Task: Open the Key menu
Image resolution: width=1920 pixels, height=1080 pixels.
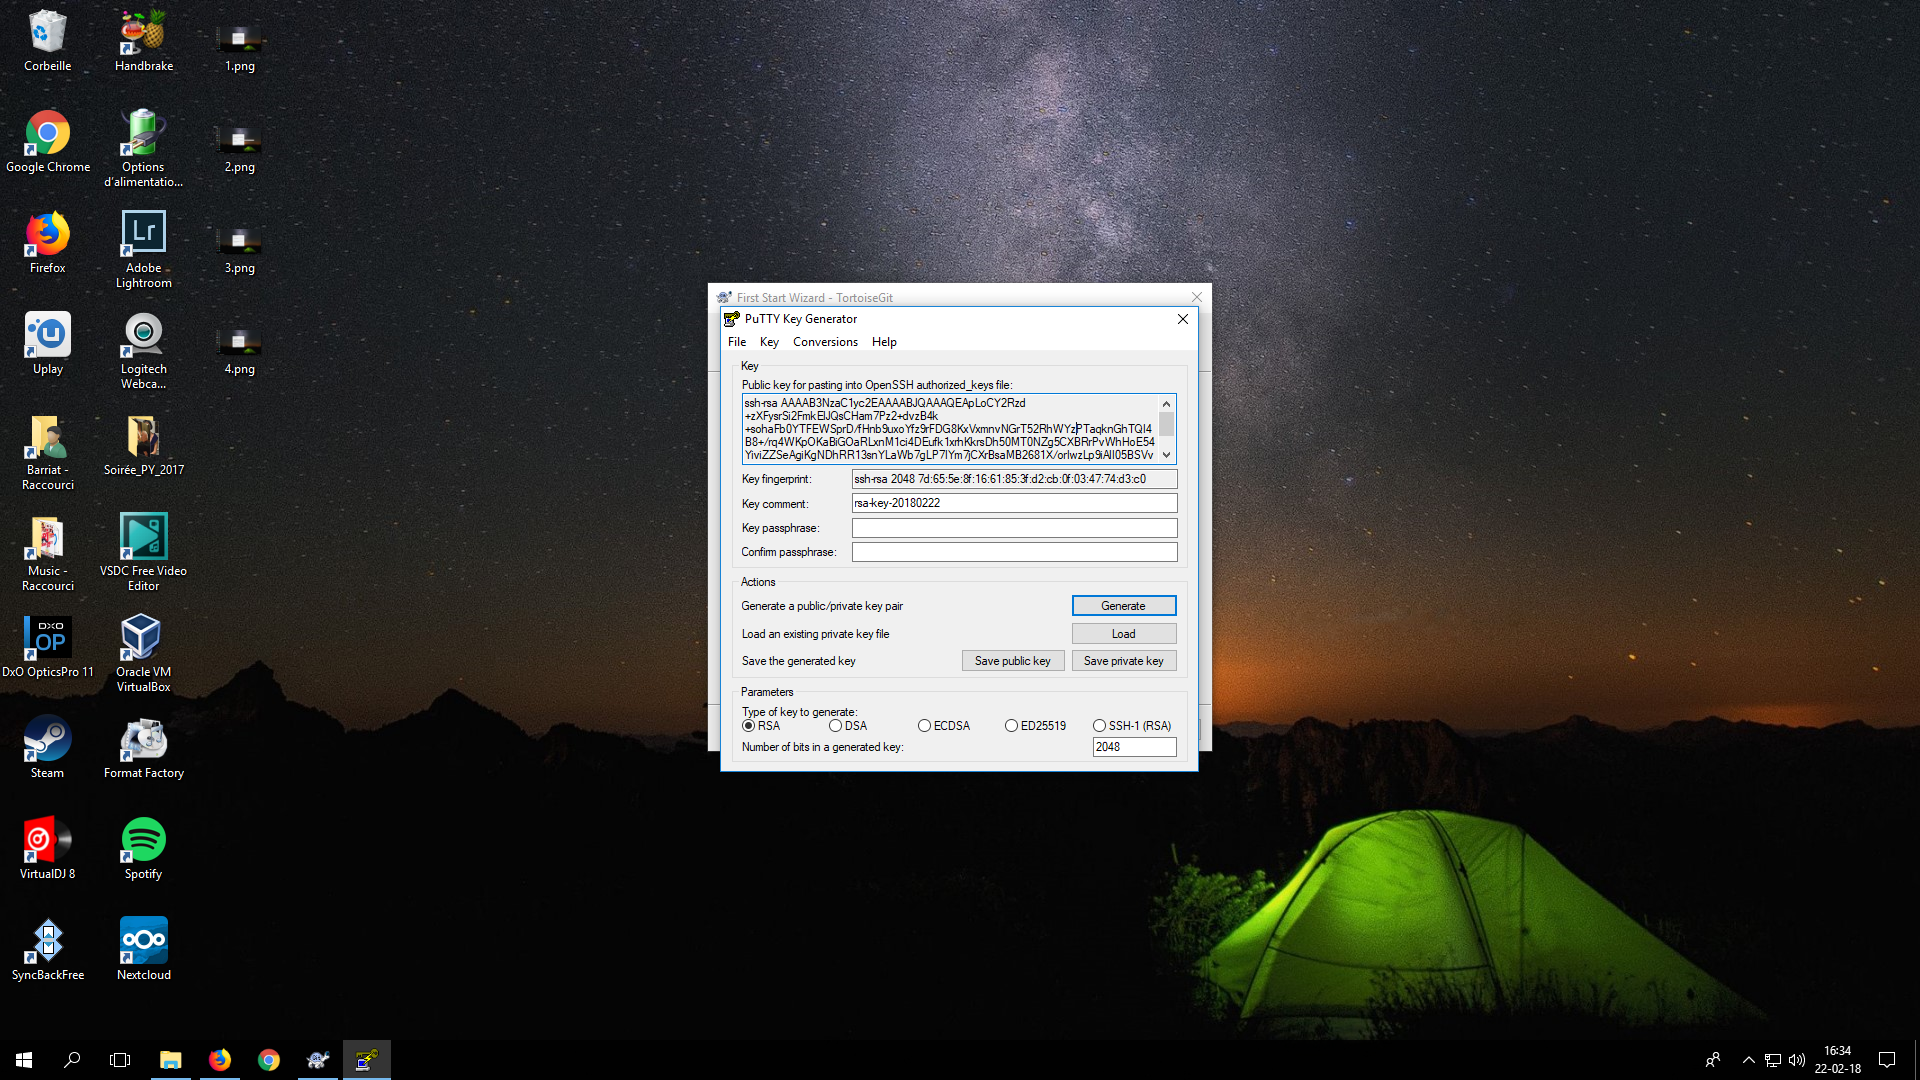Action: [x=769, y=342]
